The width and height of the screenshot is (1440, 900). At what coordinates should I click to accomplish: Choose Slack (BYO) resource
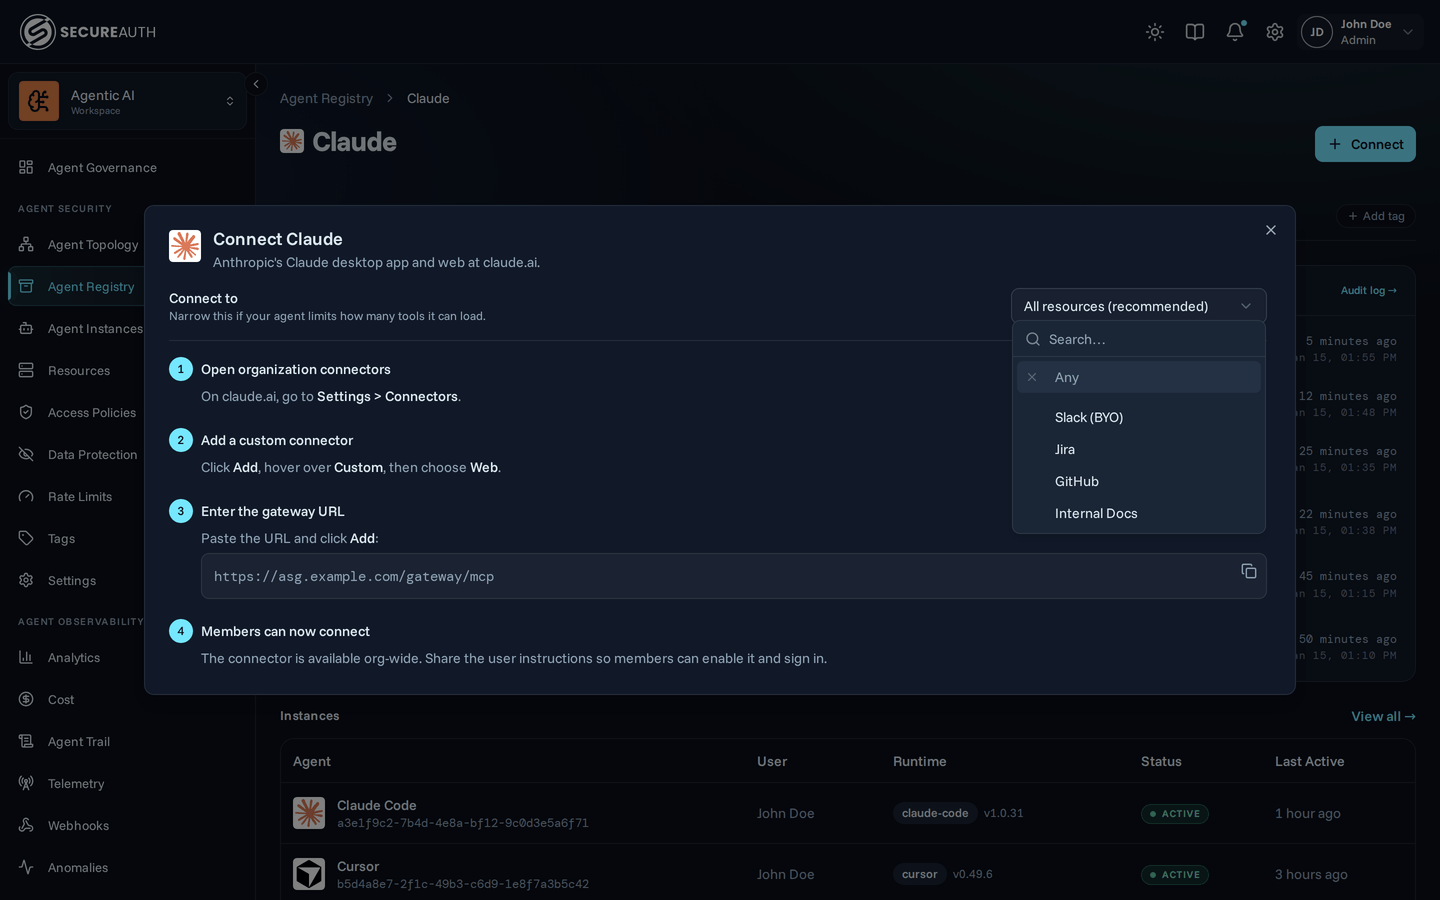tap(1139, 417)
